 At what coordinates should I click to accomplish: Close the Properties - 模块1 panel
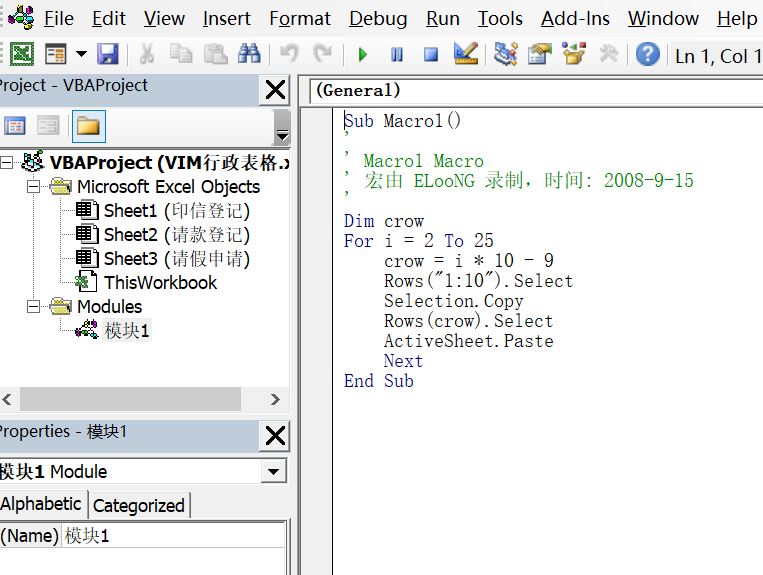[x=275, y=435]
